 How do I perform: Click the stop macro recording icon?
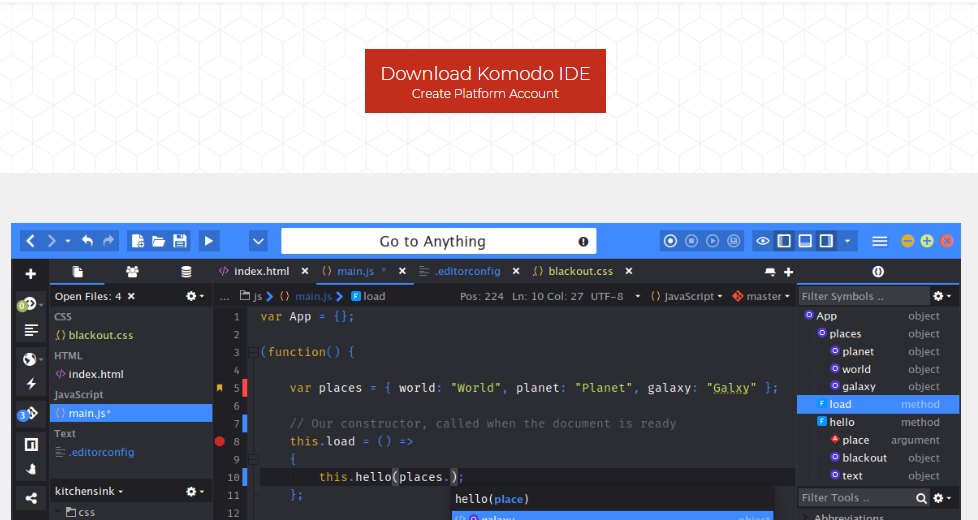coord(692,241)
